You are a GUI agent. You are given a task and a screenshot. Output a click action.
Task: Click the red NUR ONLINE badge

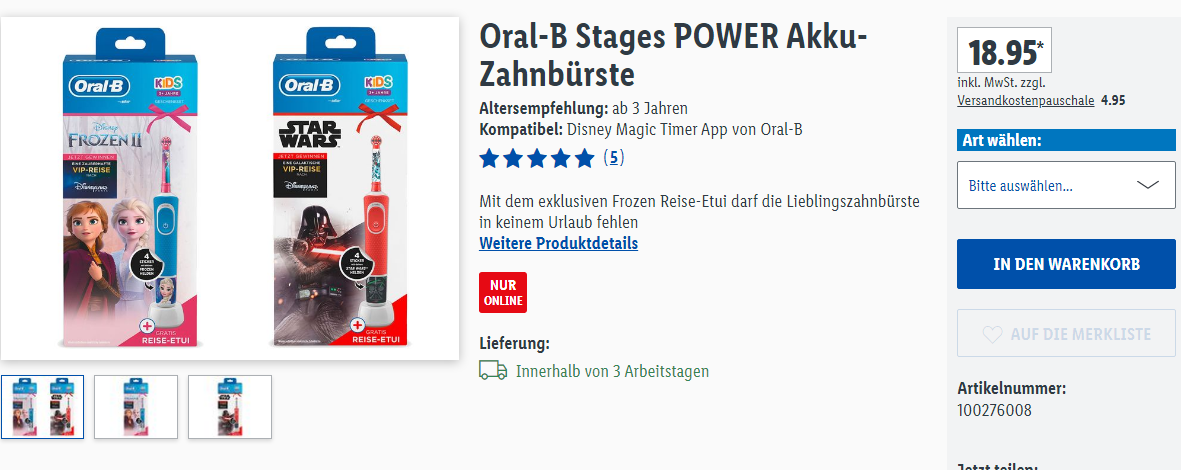tap(503, 292)
